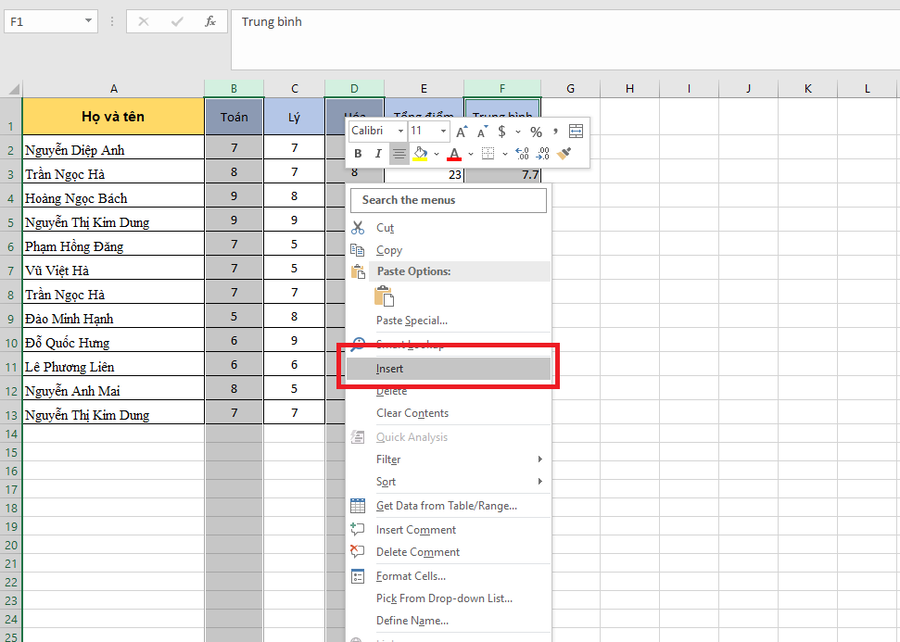Open Format Cells dialog from the menu
The height and width of the screenshot is (642, 900).
tap(448, 576)
